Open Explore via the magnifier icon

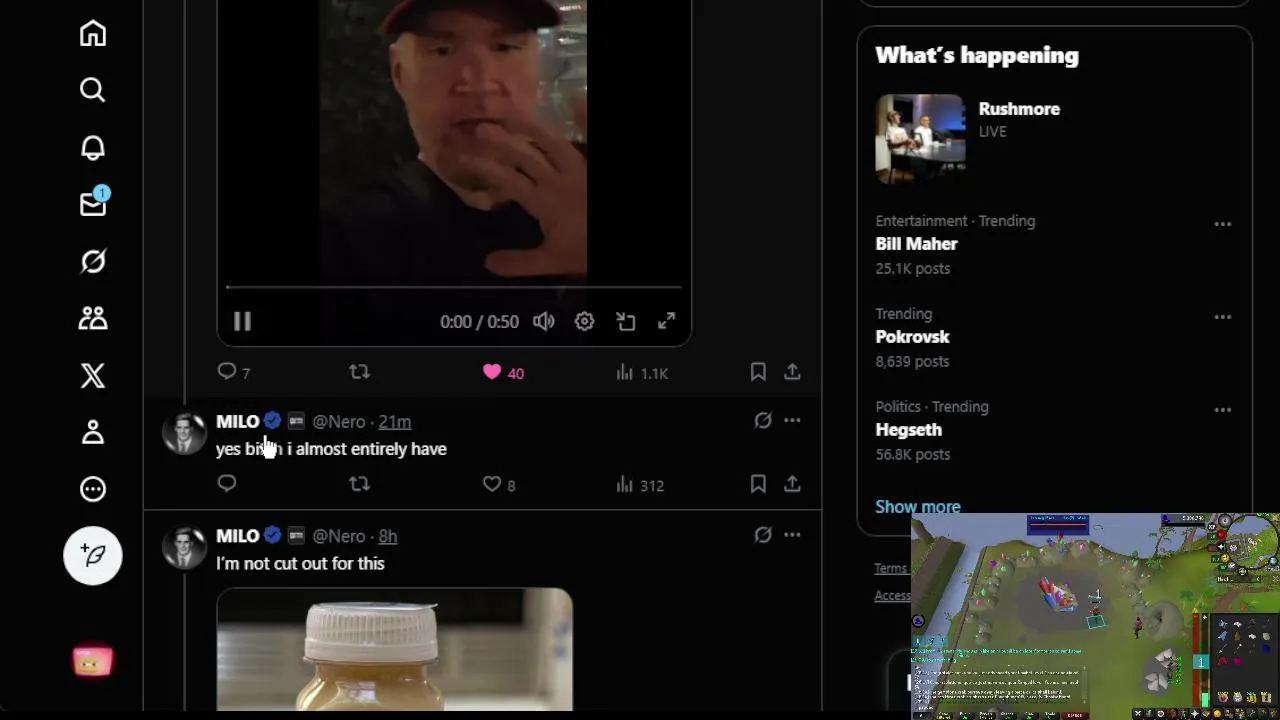[x=93, y=90]
